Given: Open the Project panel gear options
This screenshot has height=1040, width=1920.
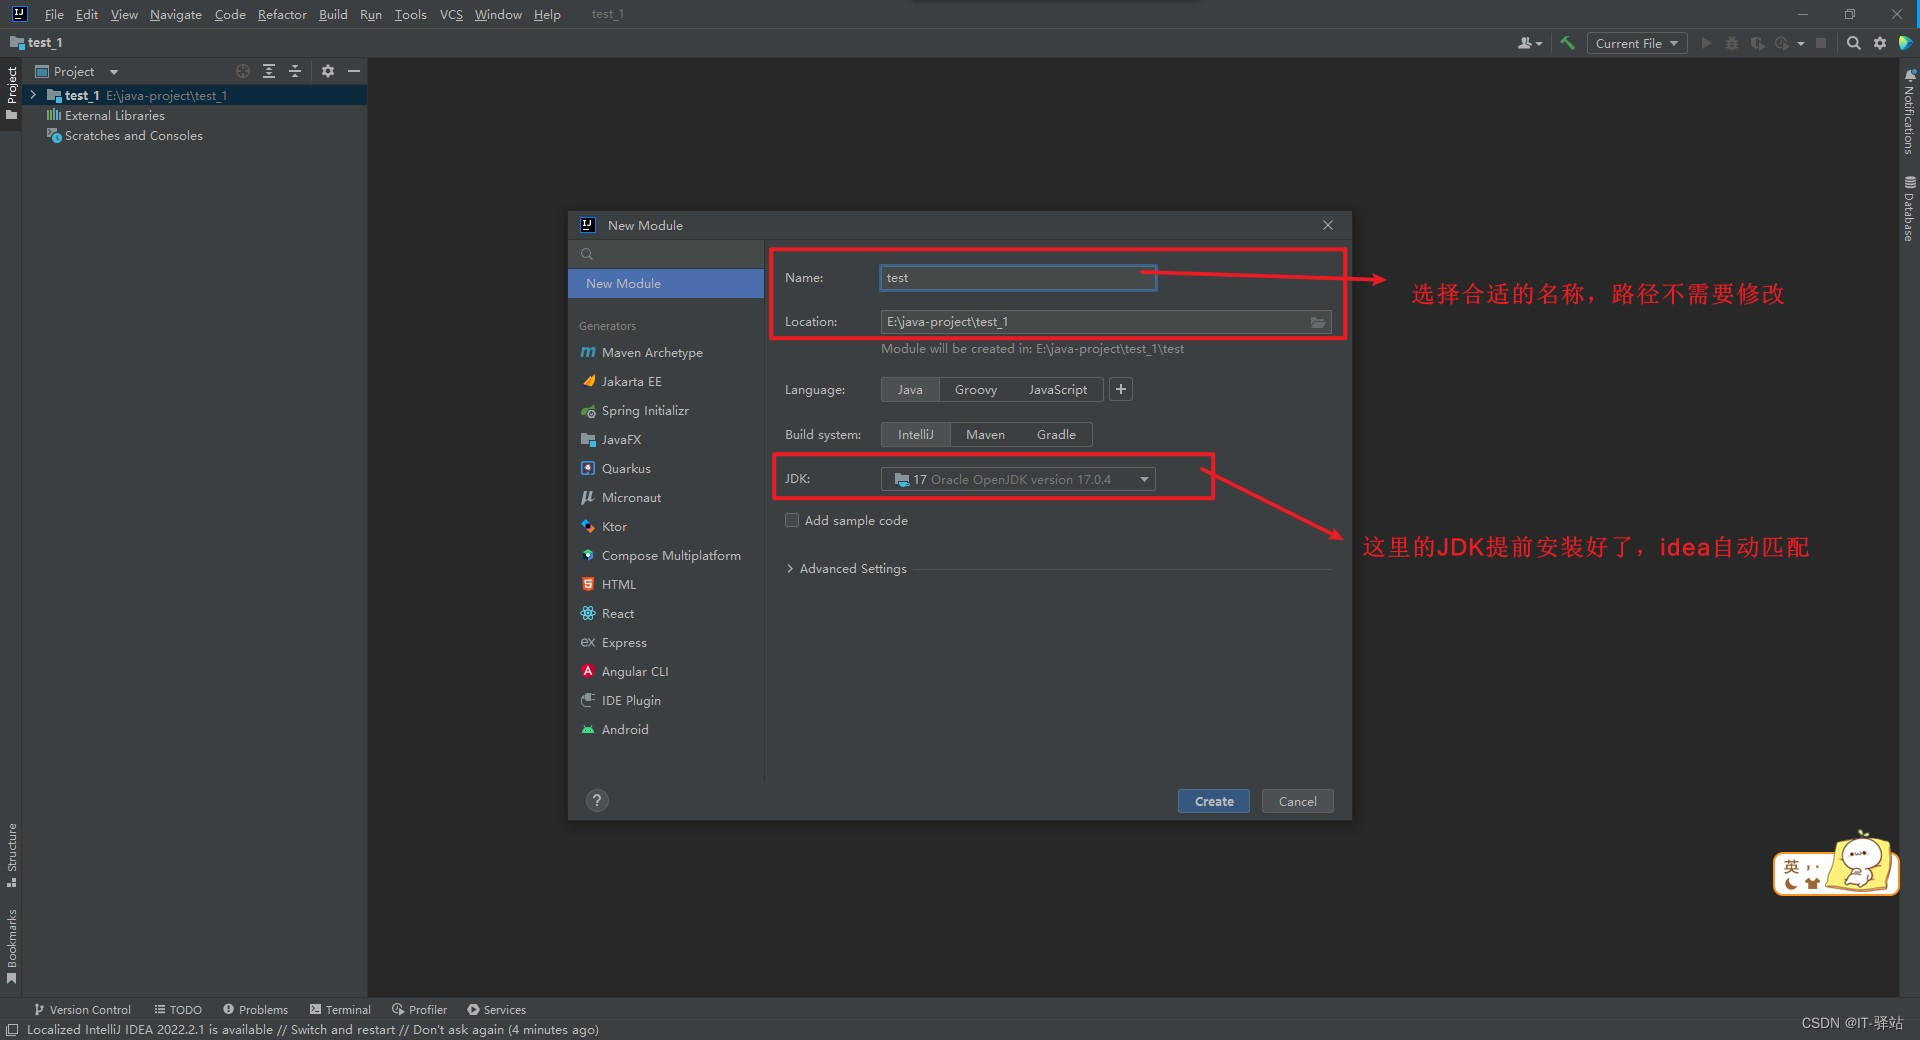Looking at the screenshot, I should (x=328, y=71).
